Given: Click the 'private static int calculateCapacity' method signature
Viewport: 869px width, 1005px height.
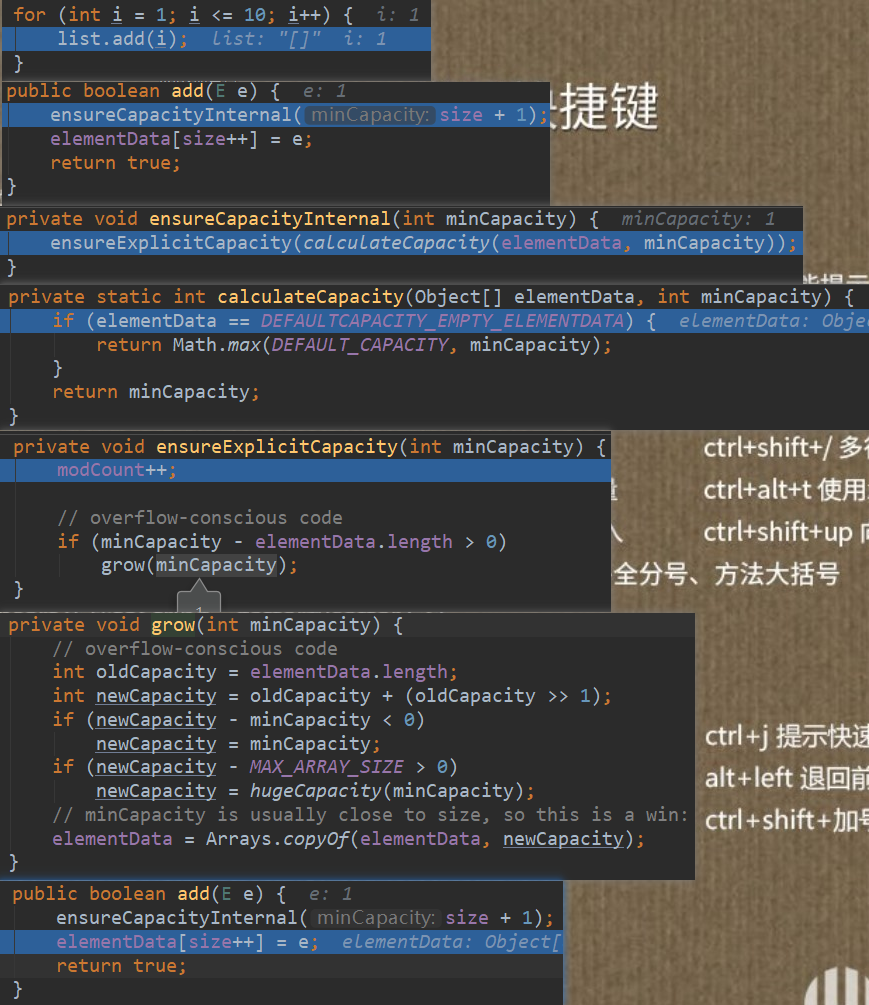Looking at the screenshot, I should tap(431, 297).
